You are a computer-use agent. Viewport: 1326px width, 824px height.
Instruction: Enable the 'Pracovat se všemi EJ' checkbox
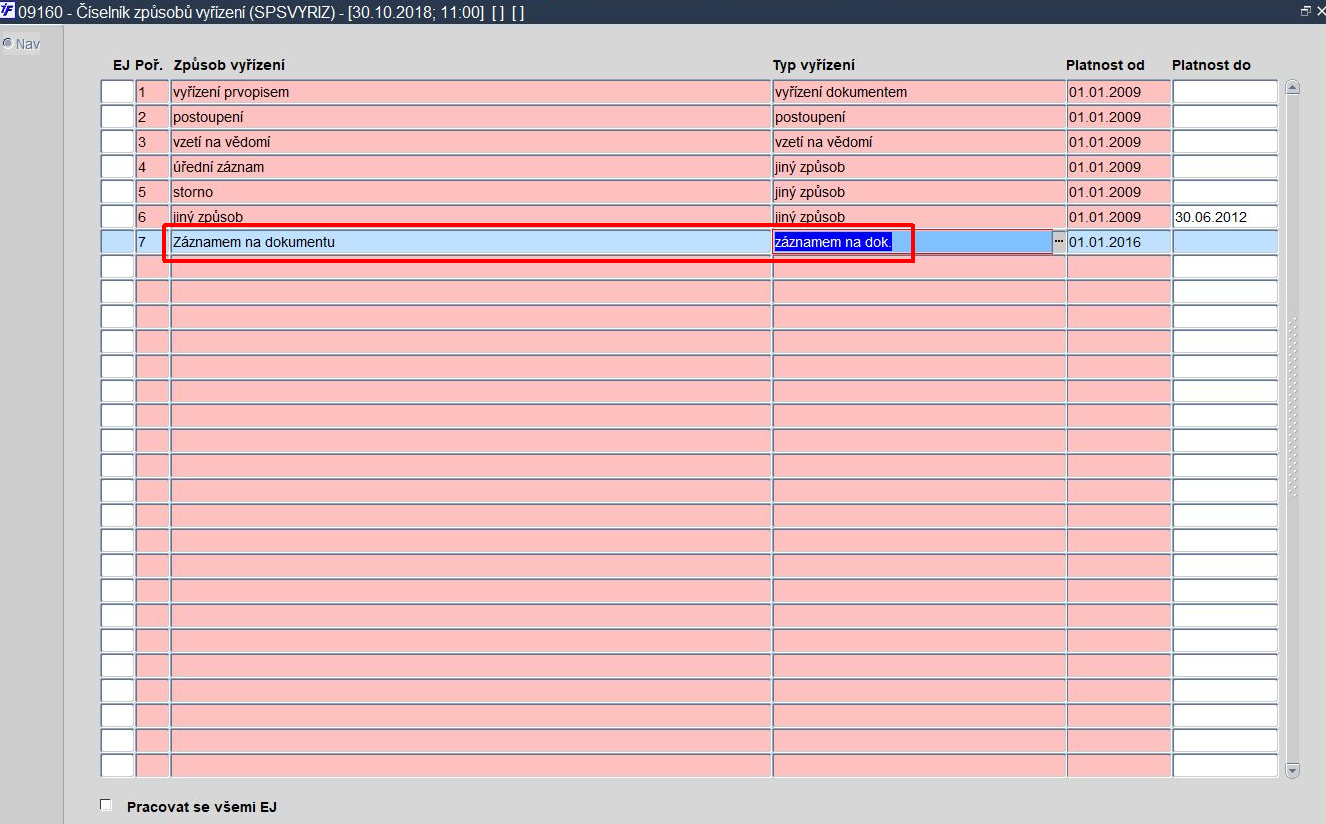click(106, 805)
